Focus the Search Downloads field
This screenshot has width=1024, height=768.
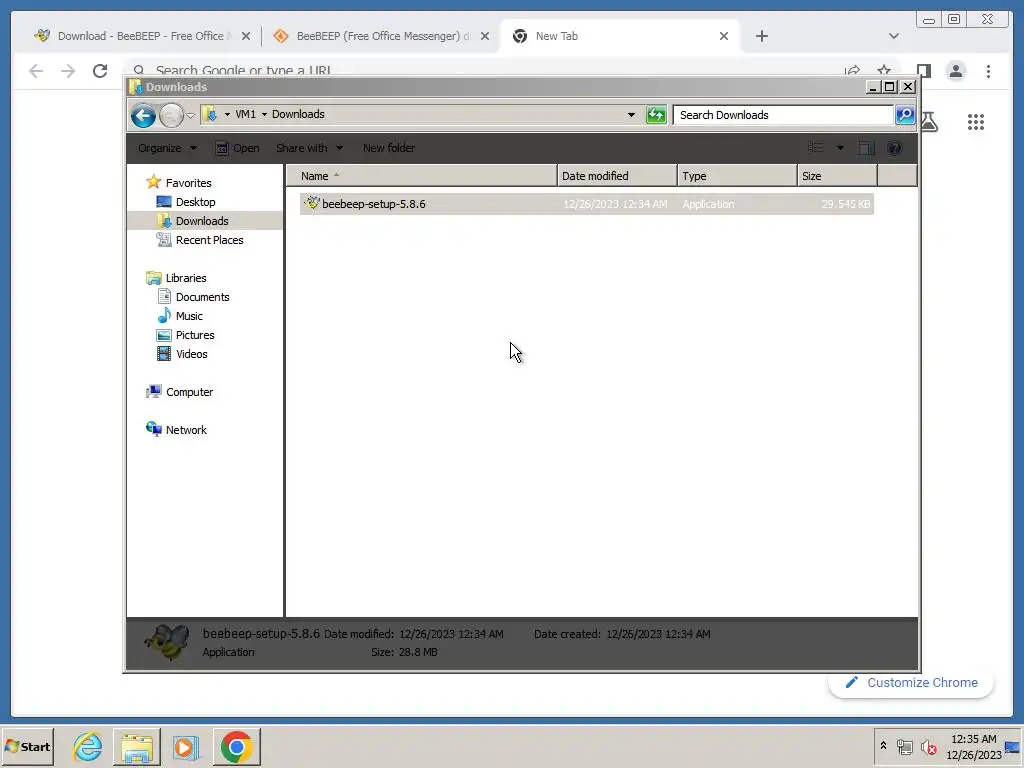[x=784, y=115]
